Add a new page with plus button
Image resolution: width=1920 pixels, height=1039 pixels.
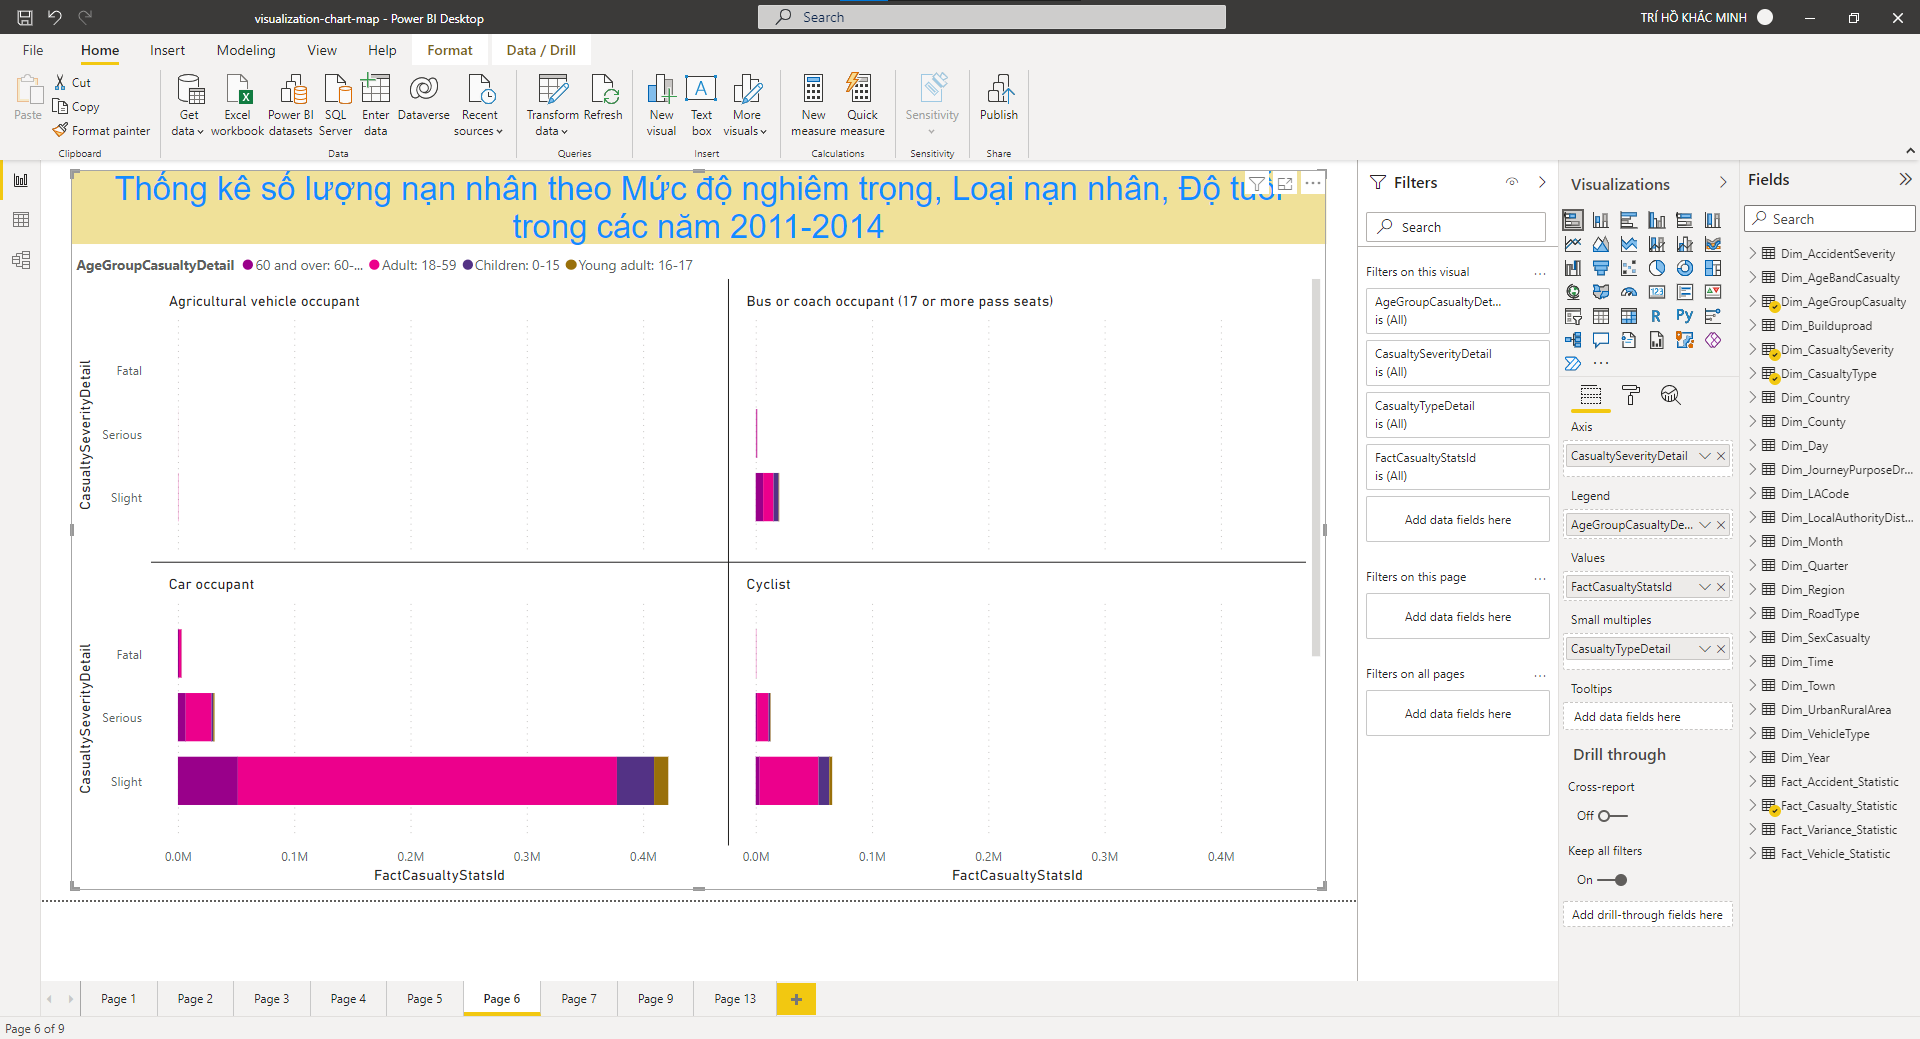tap(796, 999)
